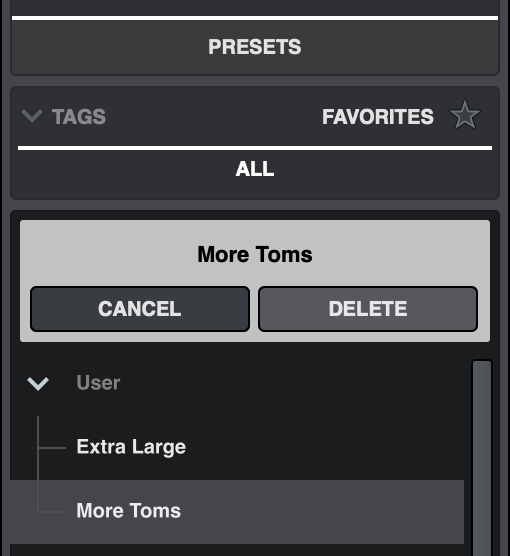
Task: Click blank space right of User label
Action: point(291,383)
